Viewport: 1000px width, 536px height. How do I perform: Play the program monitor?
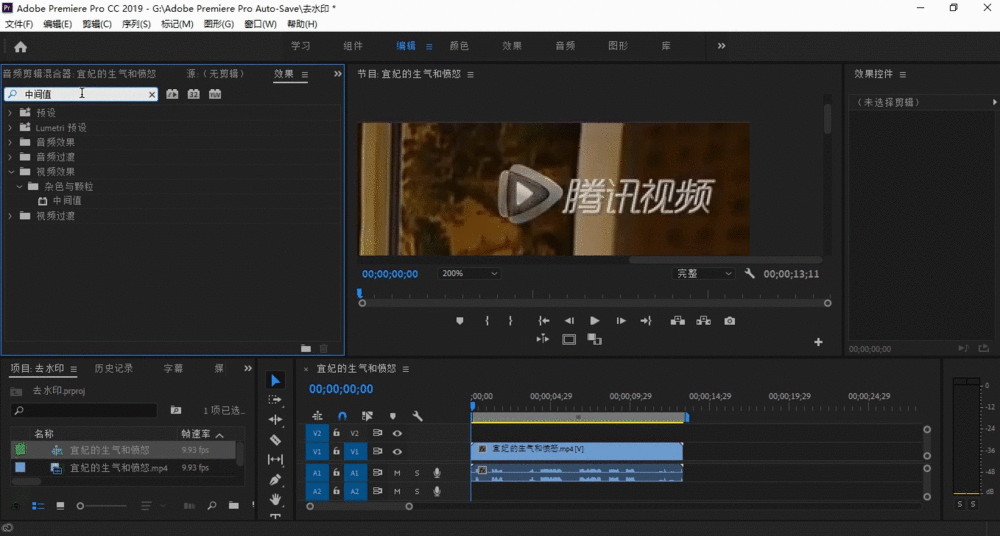coord(594,321)
